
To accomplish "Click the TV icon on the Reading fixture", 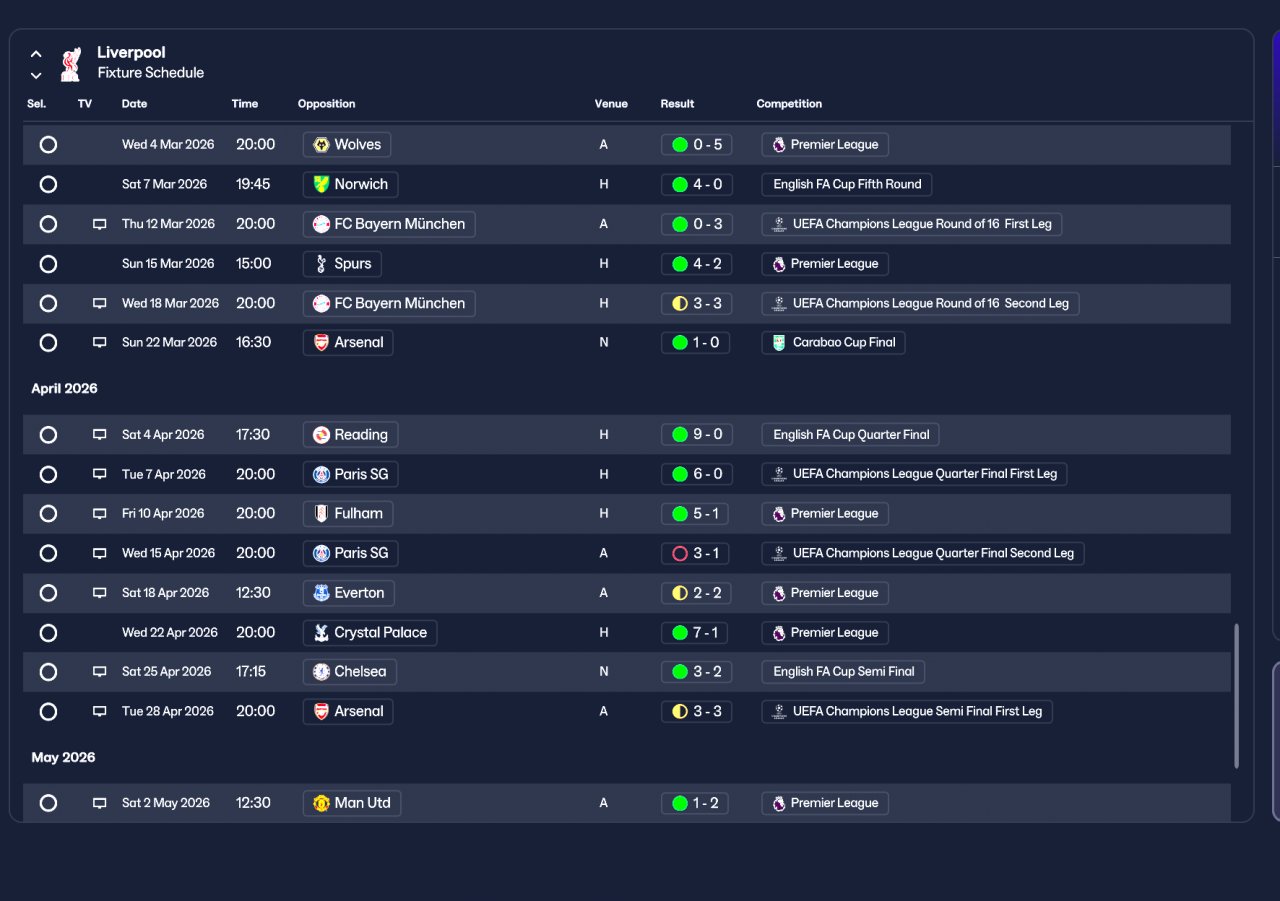I will click(x=100, y=435).
